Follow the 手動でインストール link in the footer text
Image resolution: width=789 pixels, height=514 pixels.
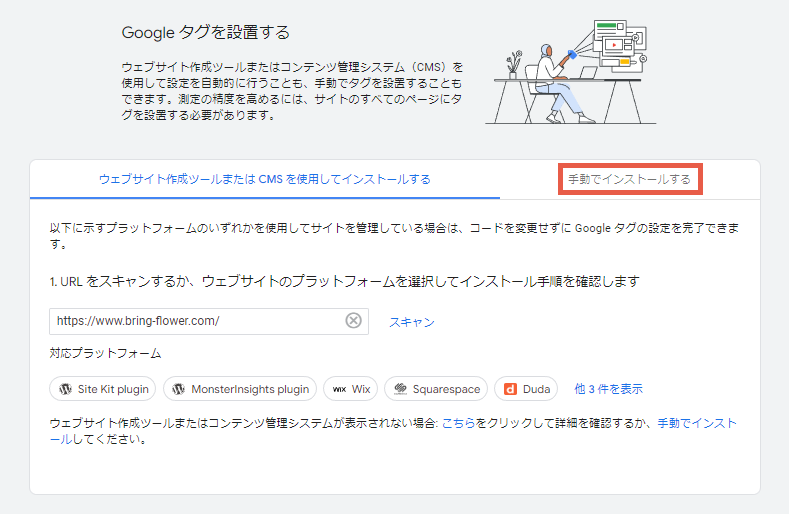click(697, 423)
